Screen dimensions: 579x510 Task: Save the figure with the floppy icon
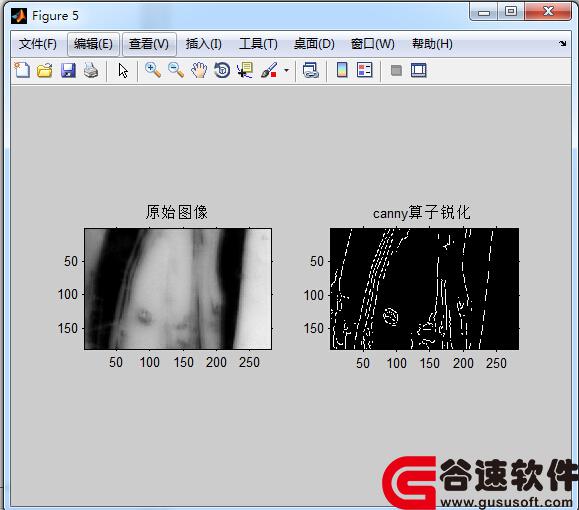[68, 70]
